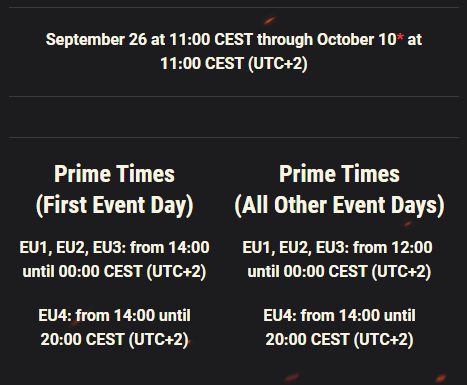Image resolution: width=467 pixels, height=385 pixels.
Task: Click the '(First Event Day)' heading
Action: coord(114,205)
